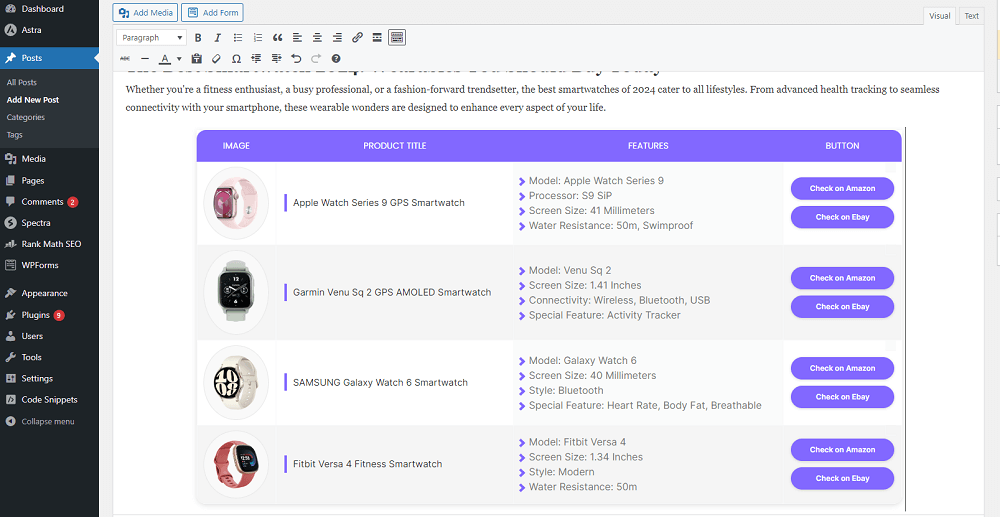Insert a horizontal line
The width and height of the screenshot is (1000, 517).
pos(145,59)
